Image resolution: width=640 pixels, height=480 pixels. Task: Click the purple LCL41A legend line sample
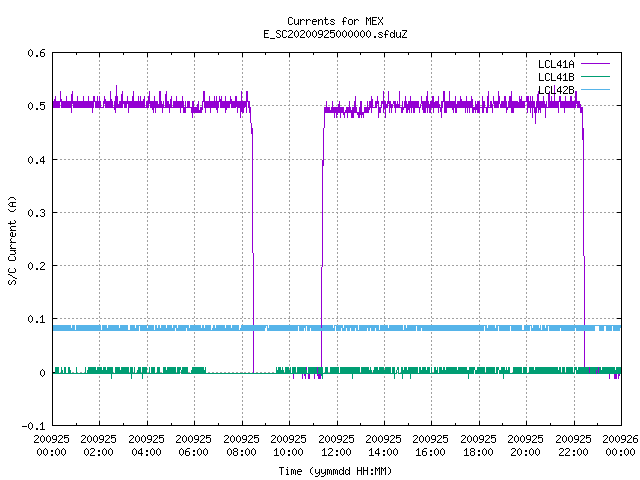click(x=595, y=64)
